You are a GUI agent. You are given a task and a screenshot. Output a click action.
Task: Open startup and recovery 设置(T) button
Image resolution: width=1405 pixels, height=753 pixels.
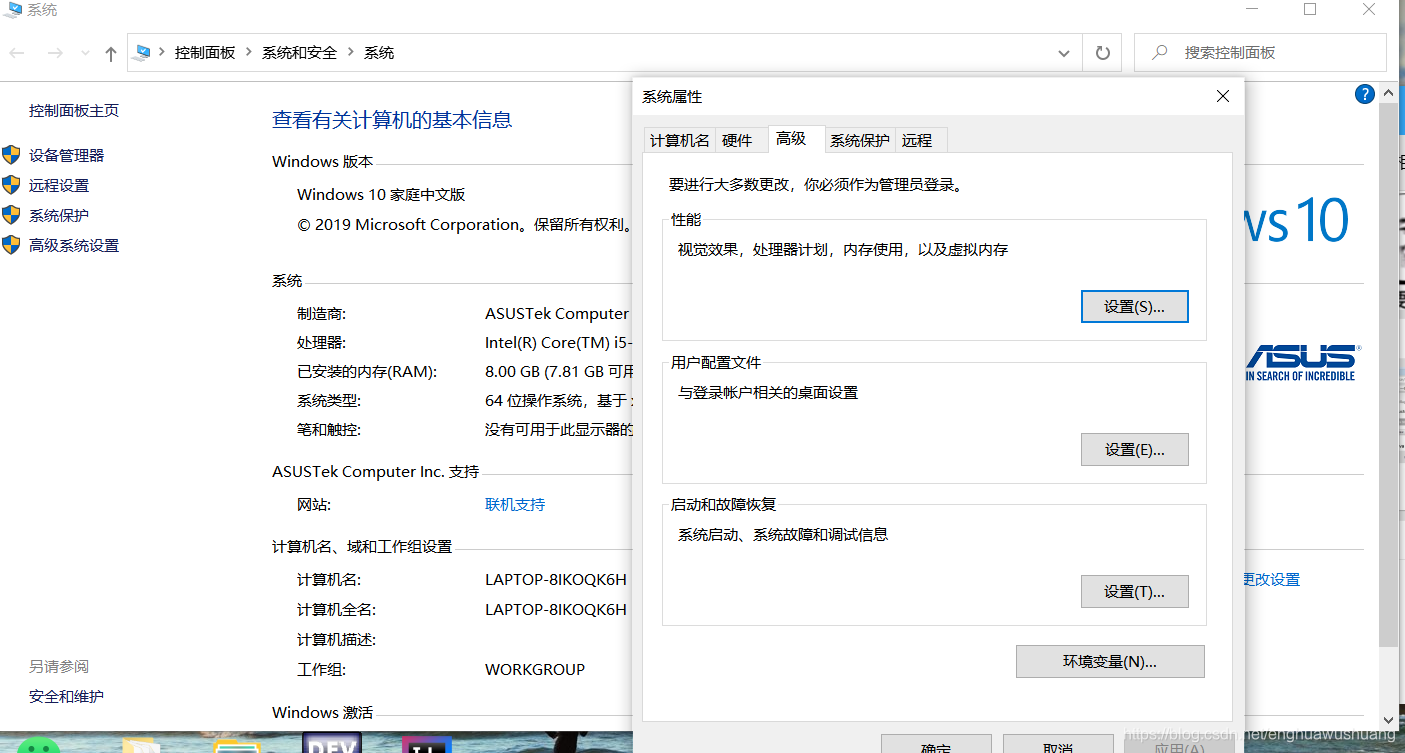pos(1135,592)
